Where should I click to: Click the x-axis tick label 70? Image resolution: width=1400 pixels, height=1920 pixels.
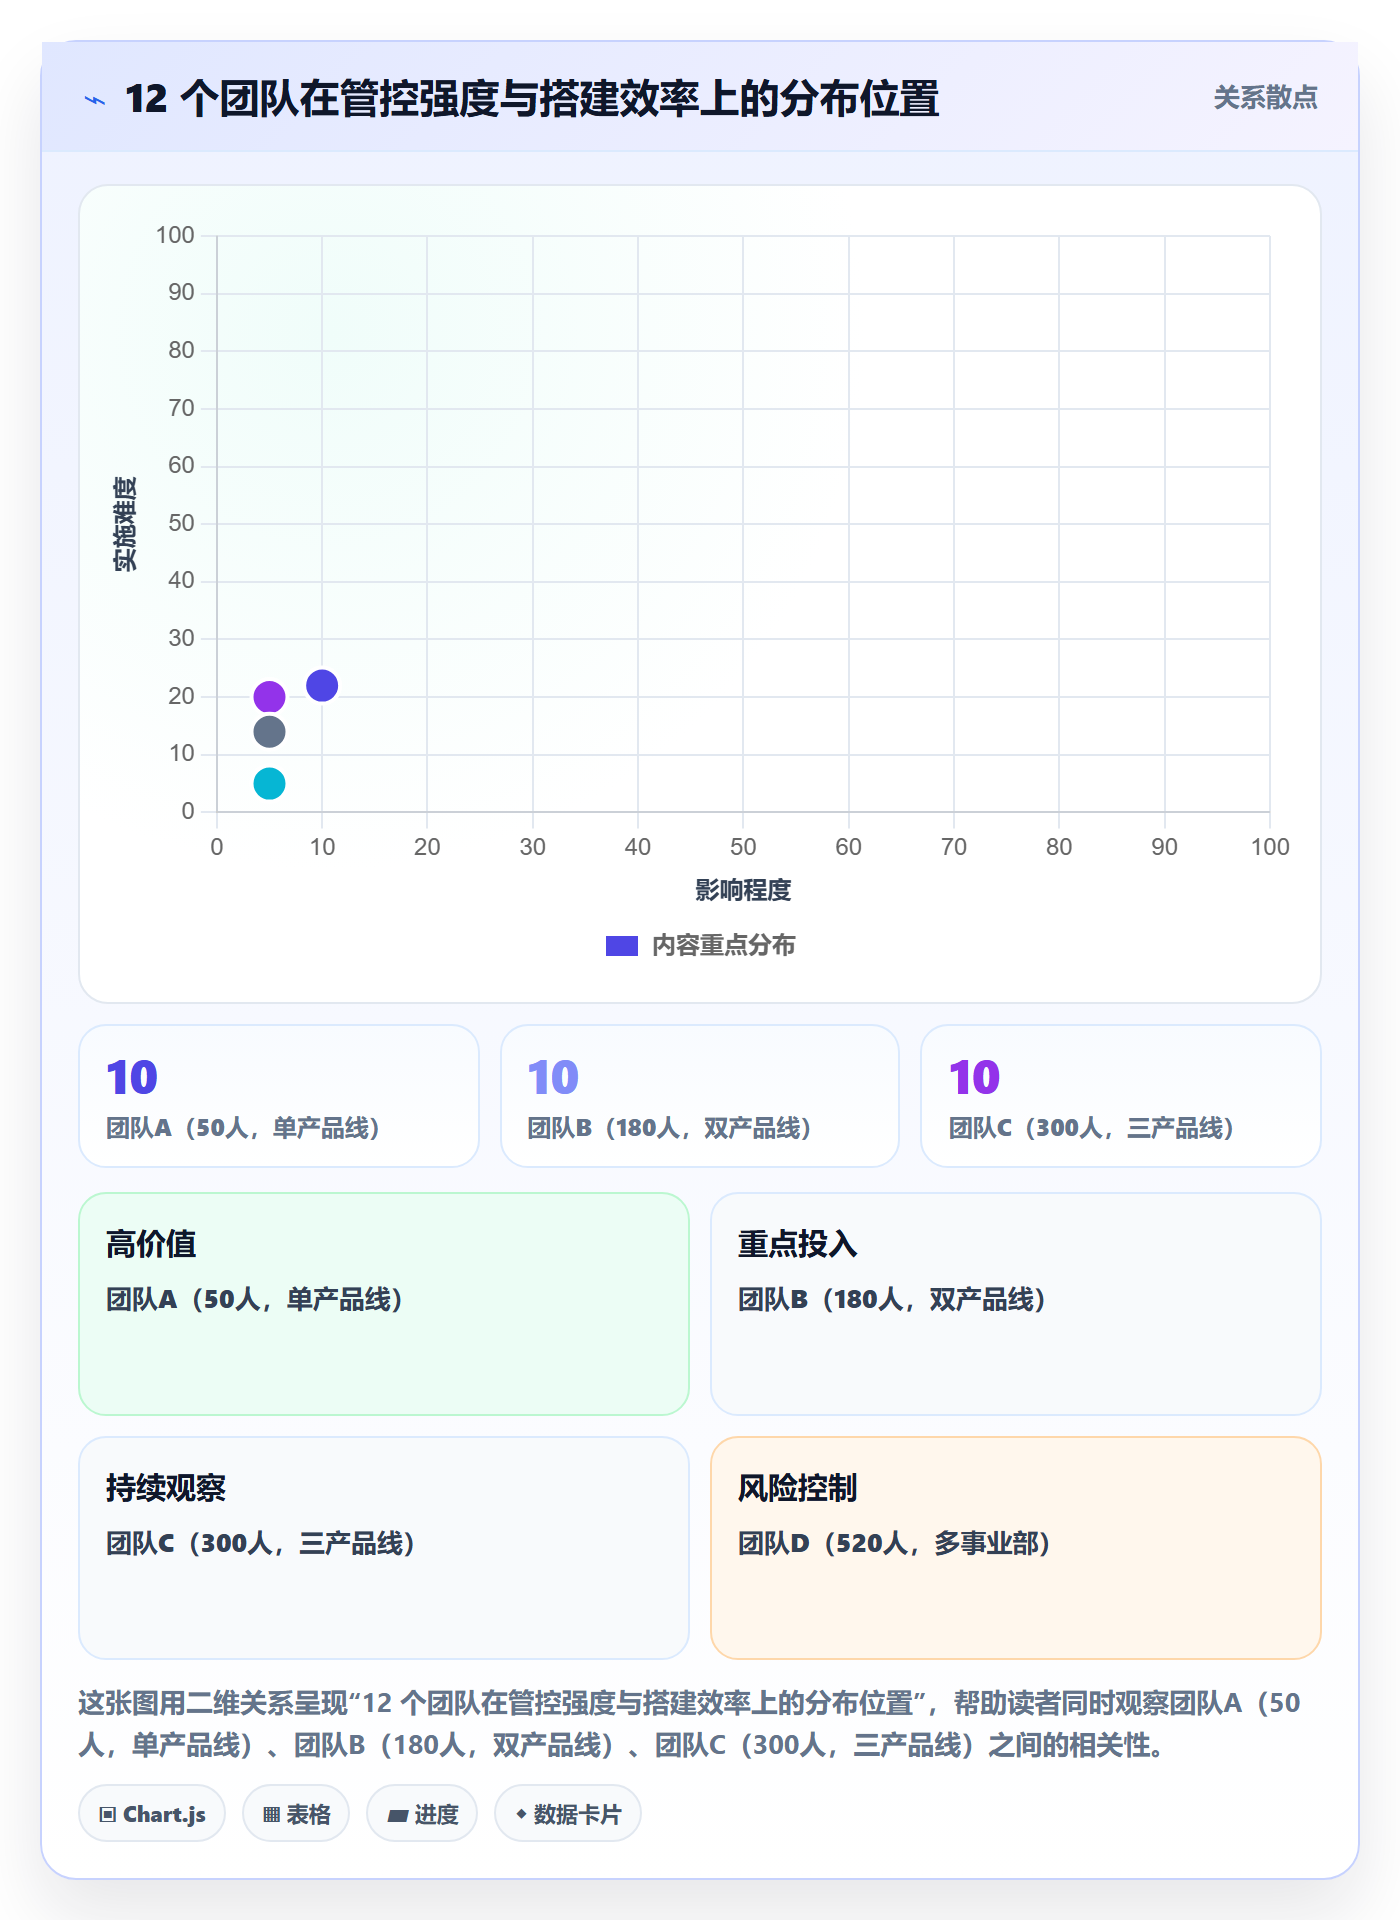tap(954, 847)
